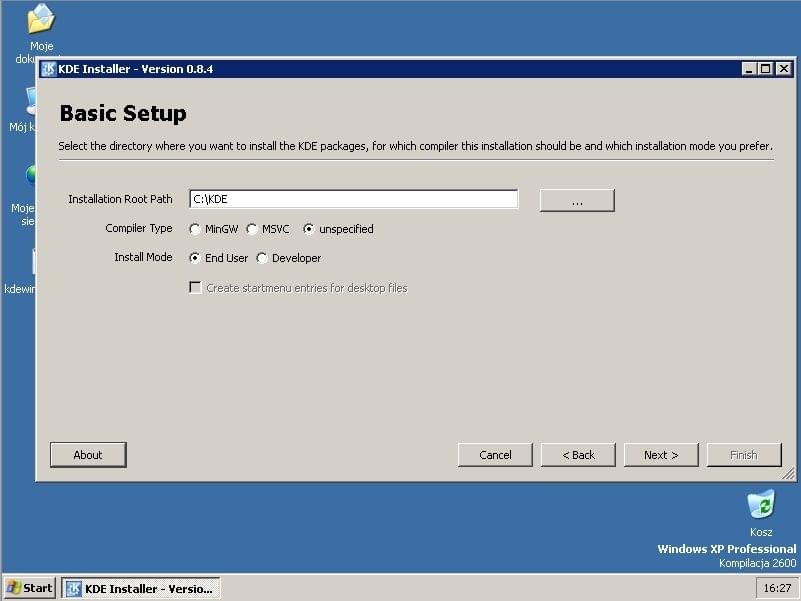Open the Windows Start menu

click(x=29, y=588)
